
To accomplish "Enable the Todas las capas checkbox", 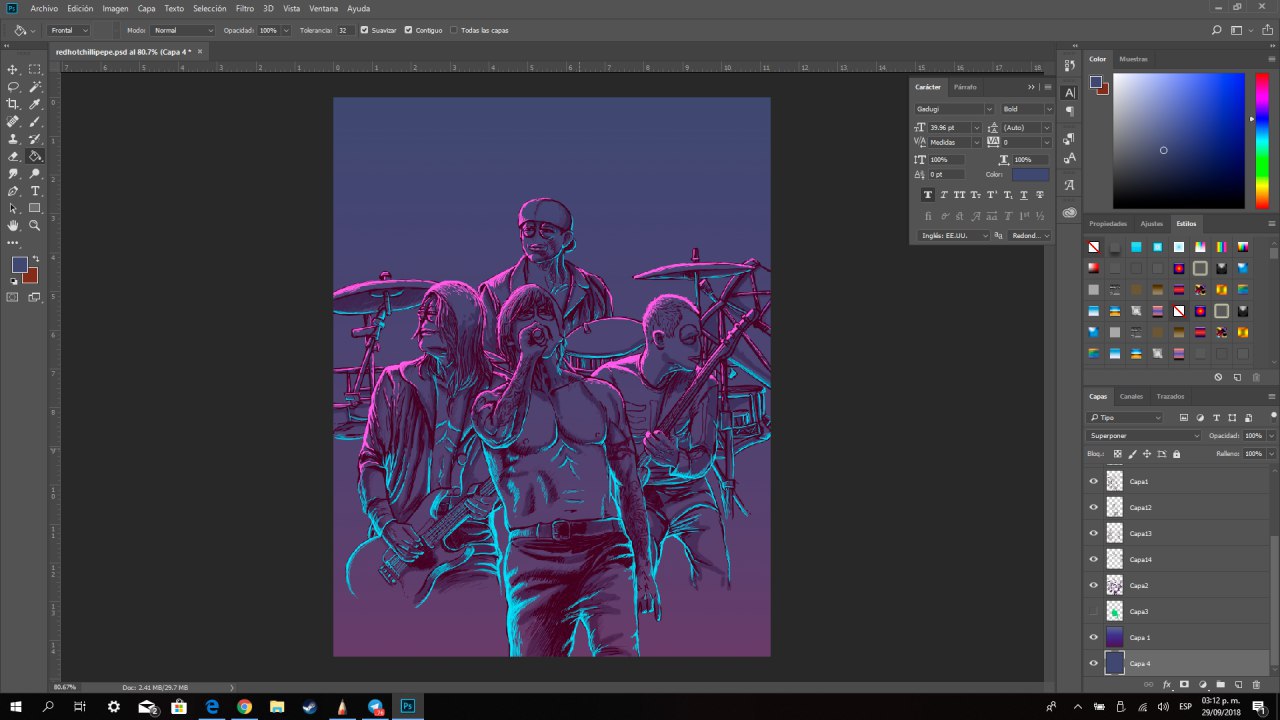I will pos(454,30).
